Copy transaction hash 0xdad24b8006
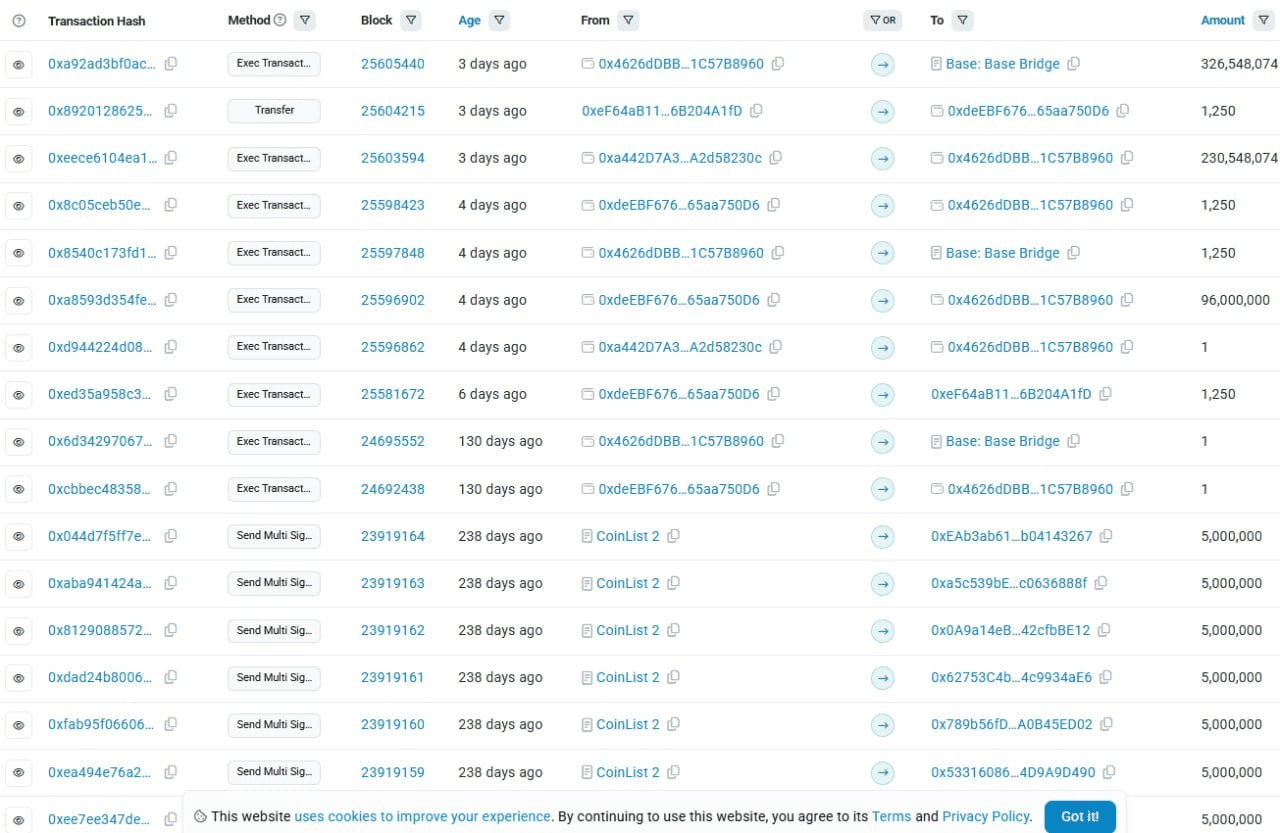Screen dimensions: 1280x833 (x=171, y=677)
